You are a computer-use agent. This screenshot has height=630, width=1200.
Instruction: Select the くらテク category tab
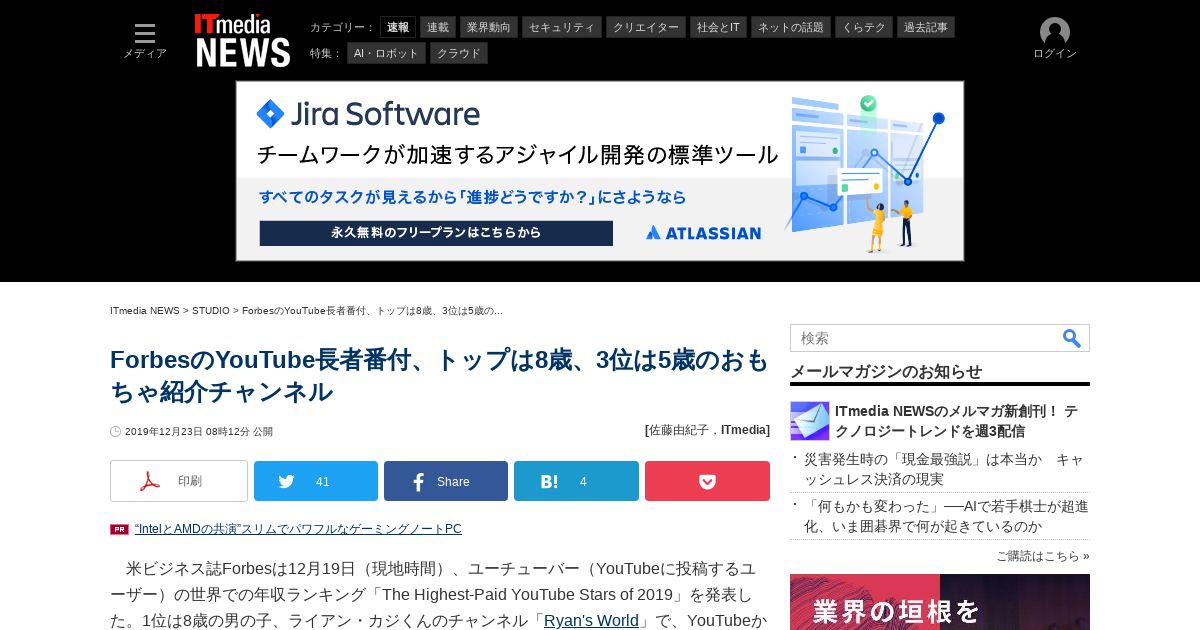pos(864,27)
